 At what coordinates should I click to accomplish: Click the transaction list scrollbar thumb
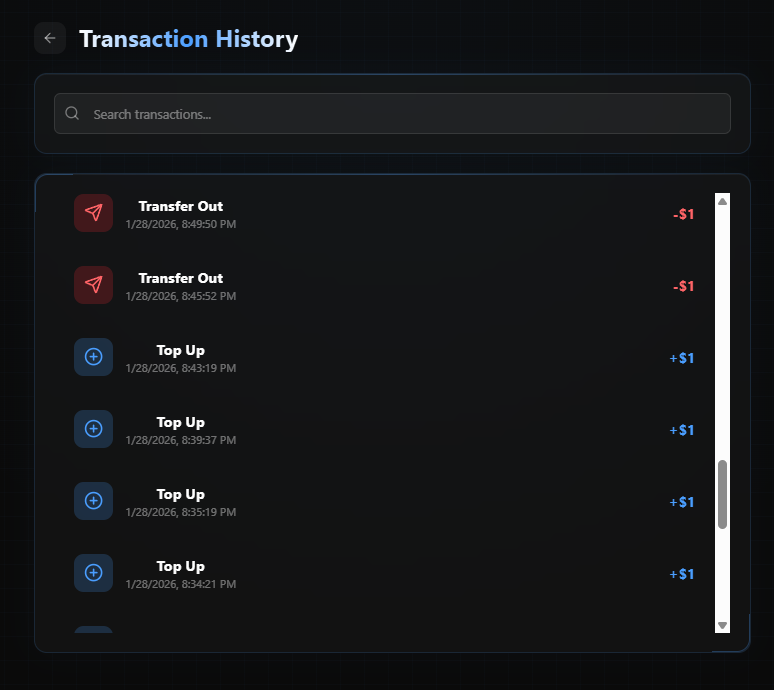pos(722,494)
